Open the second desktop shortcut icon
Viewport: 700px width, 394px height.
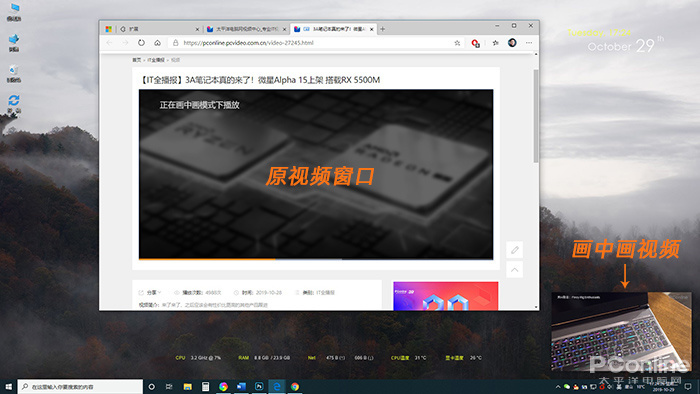click(x=14, y=43)
